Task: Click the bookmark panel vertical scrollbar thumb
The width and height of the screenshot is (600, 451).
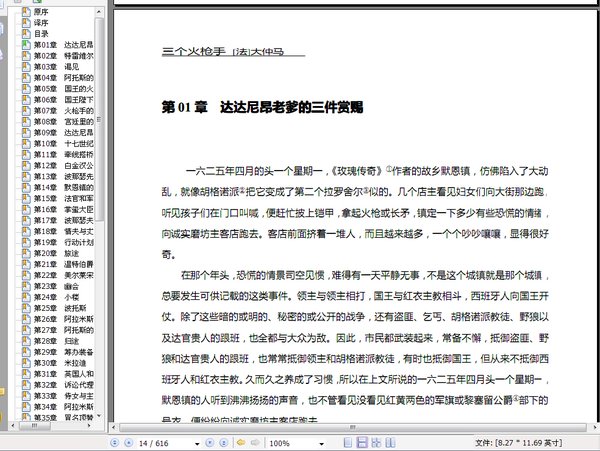Action: pyautogui.click(x=99, y=119)
